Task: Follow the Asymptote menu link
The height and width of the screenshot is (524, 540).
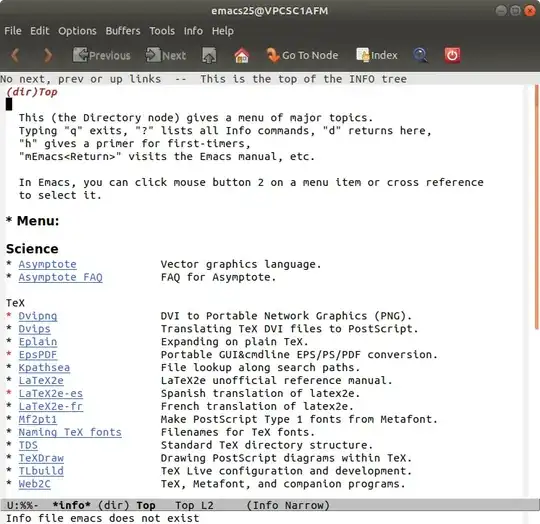Action: point(48,264)
